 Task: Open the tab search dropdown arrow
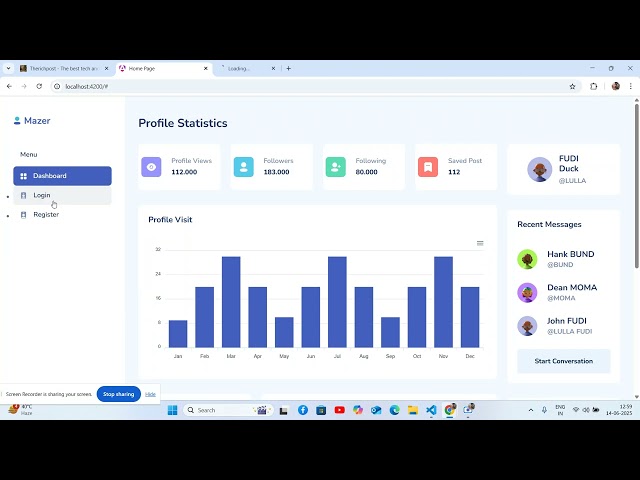click(x=8, y=69)
